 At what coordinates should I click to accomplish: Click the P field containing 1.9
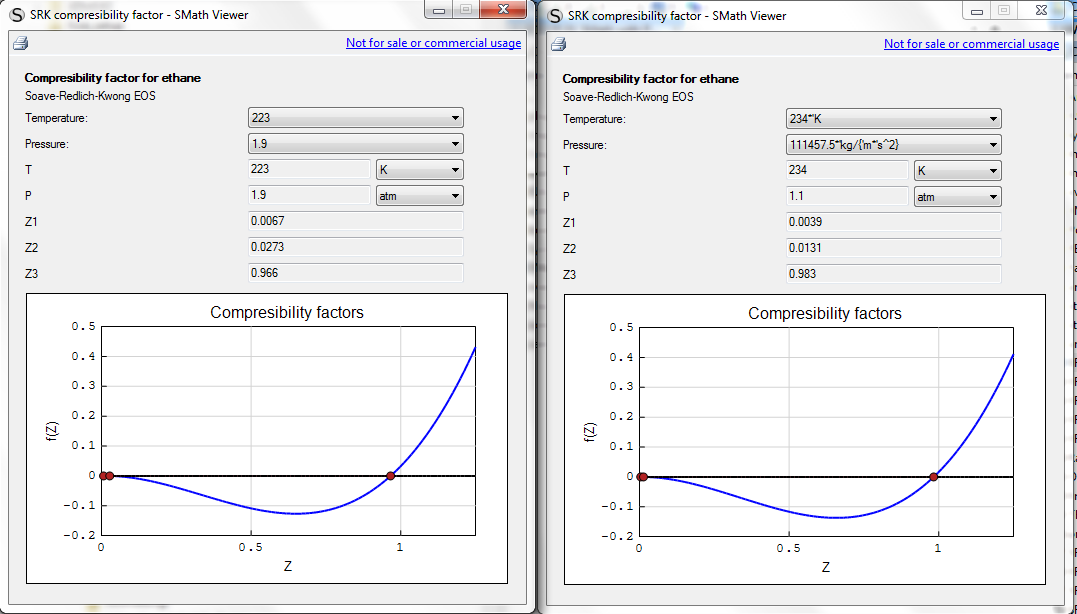pos(308,196)
